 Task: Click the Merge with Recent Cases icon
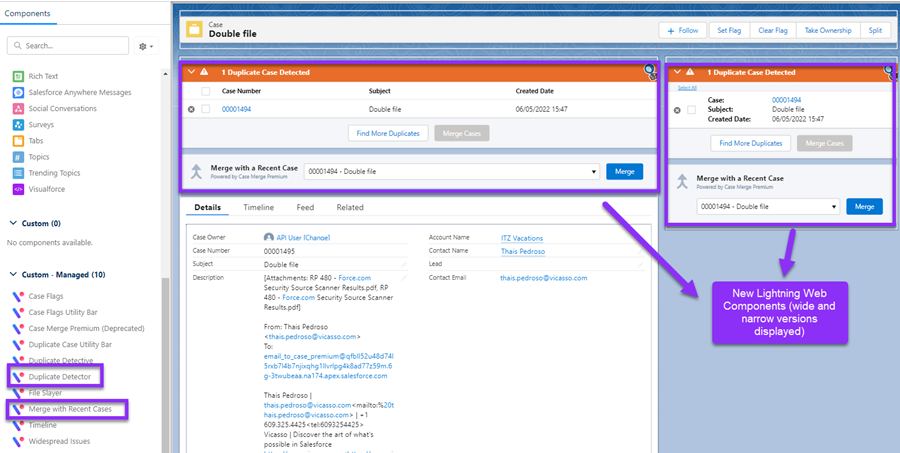[x=18, y=409]
